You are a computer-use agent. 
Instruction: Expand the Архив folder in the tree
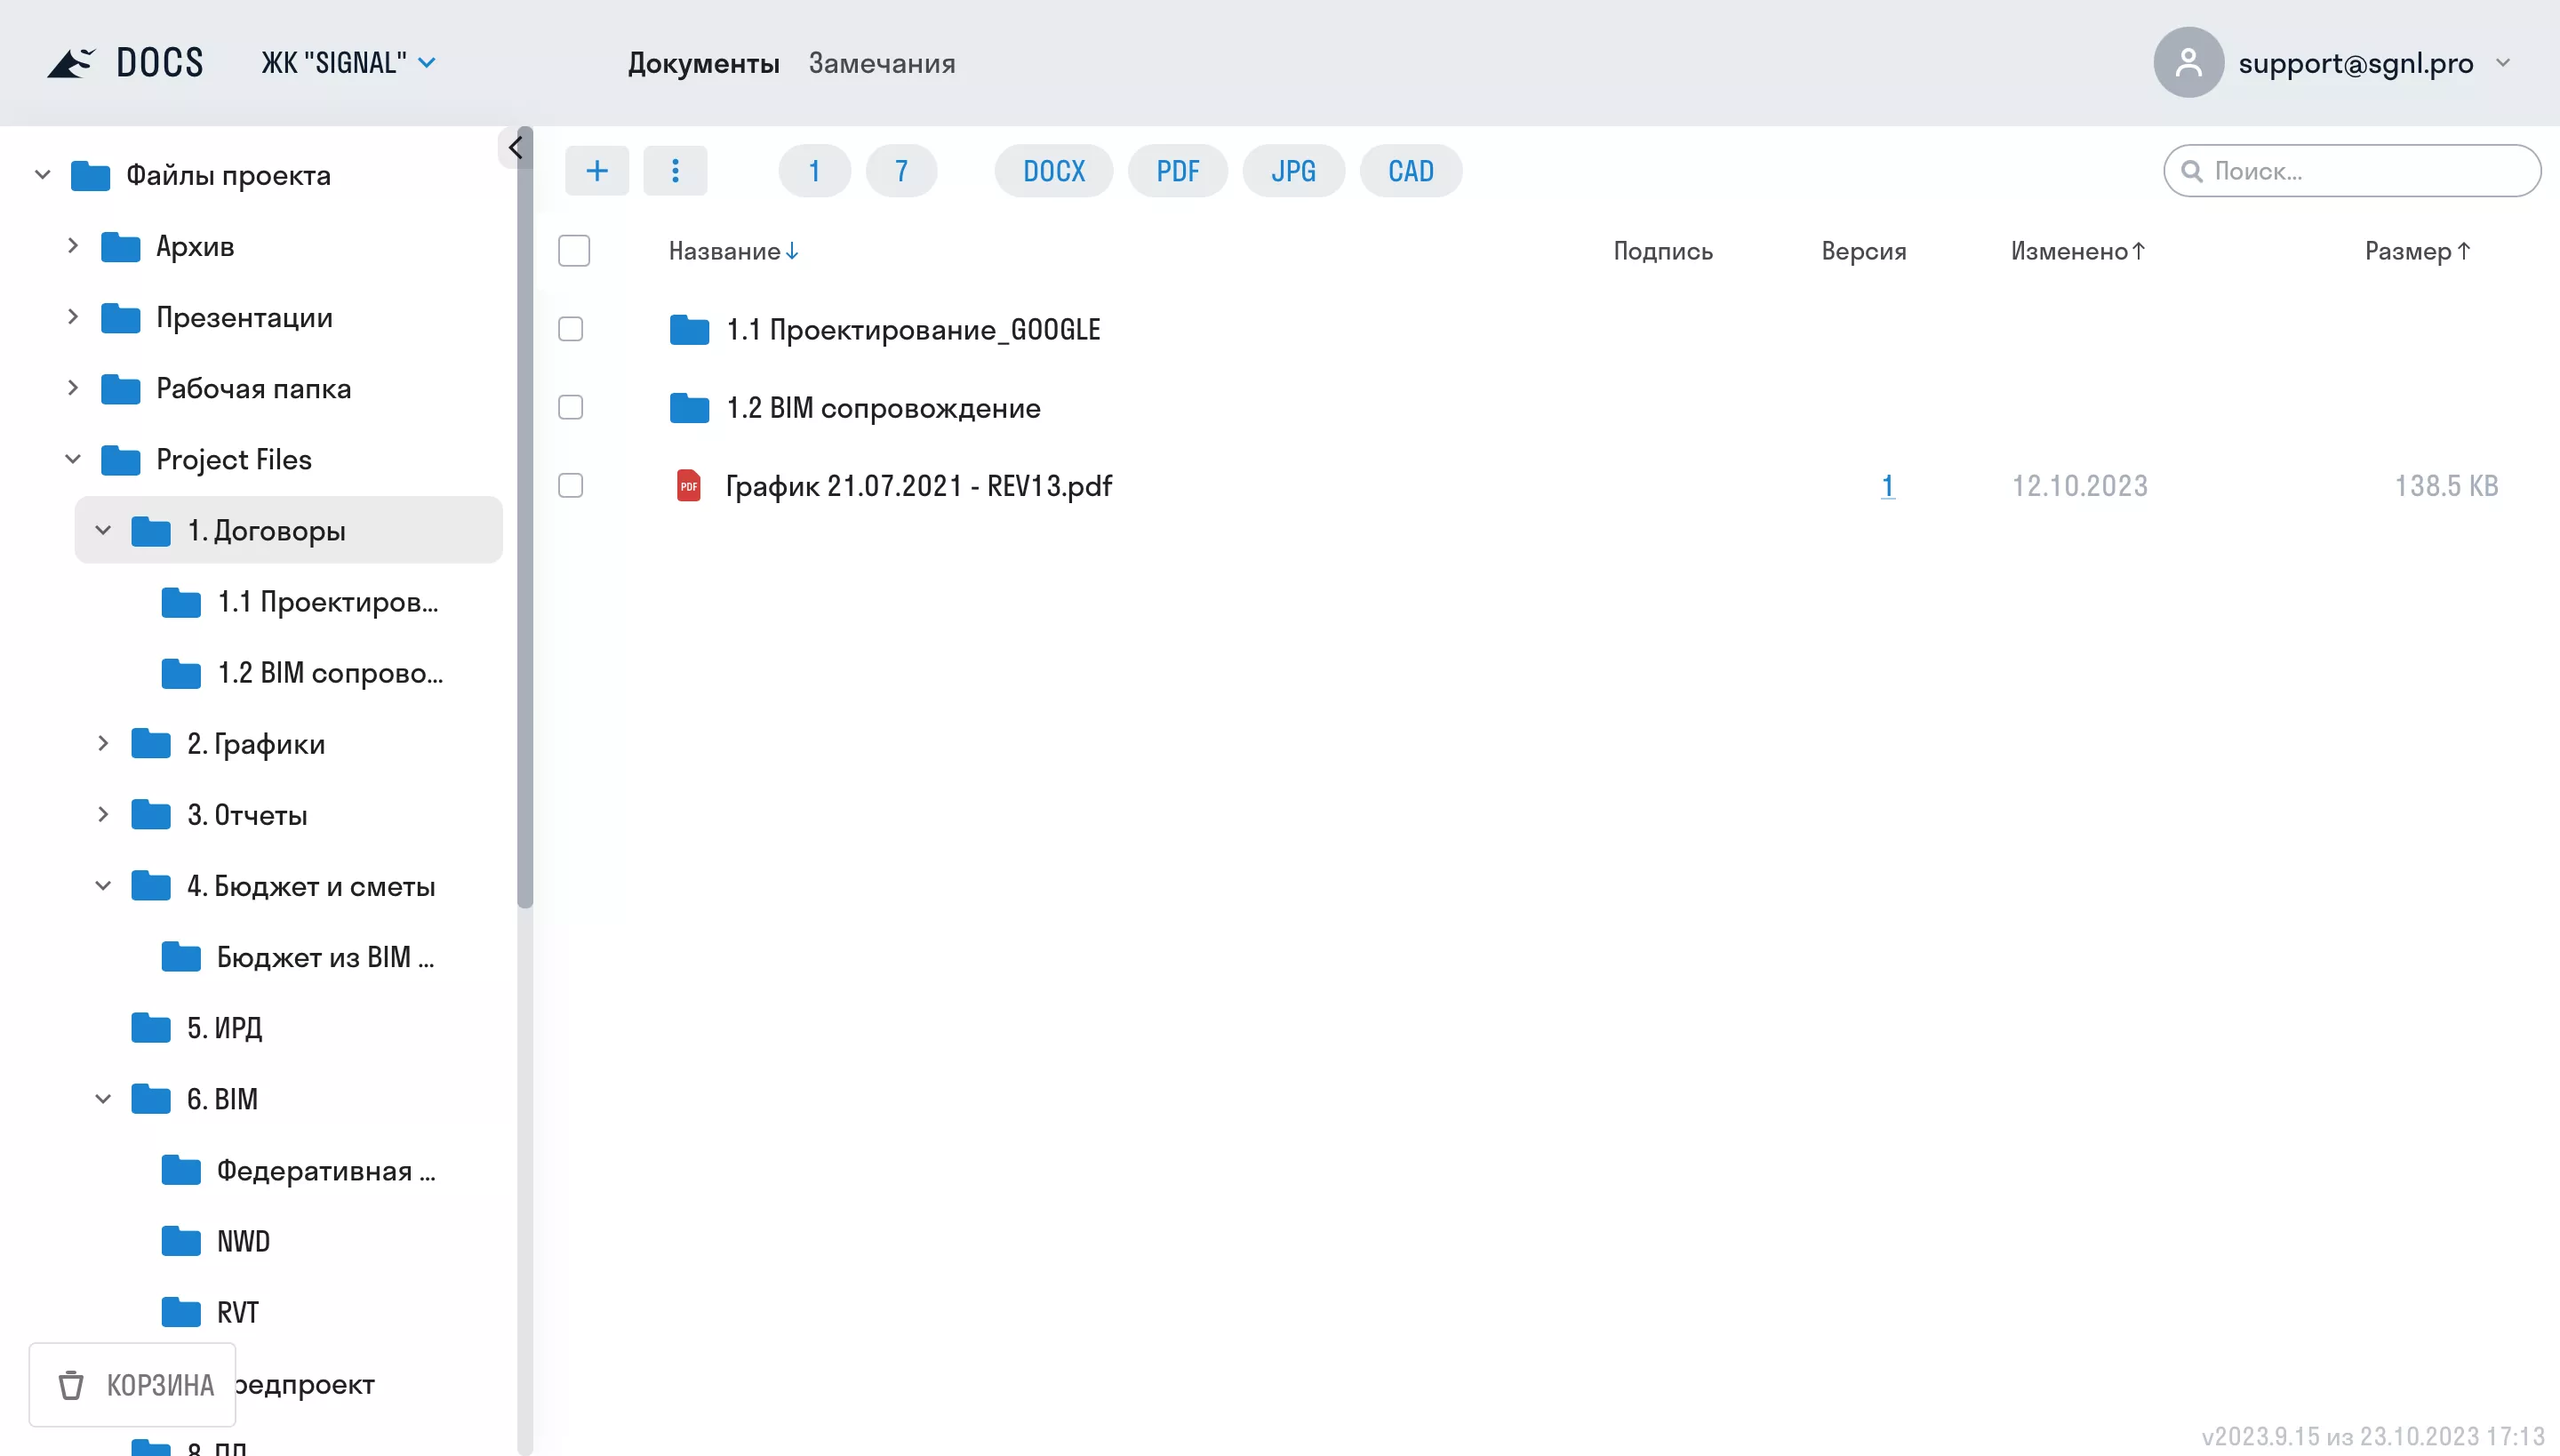(73, 245)
